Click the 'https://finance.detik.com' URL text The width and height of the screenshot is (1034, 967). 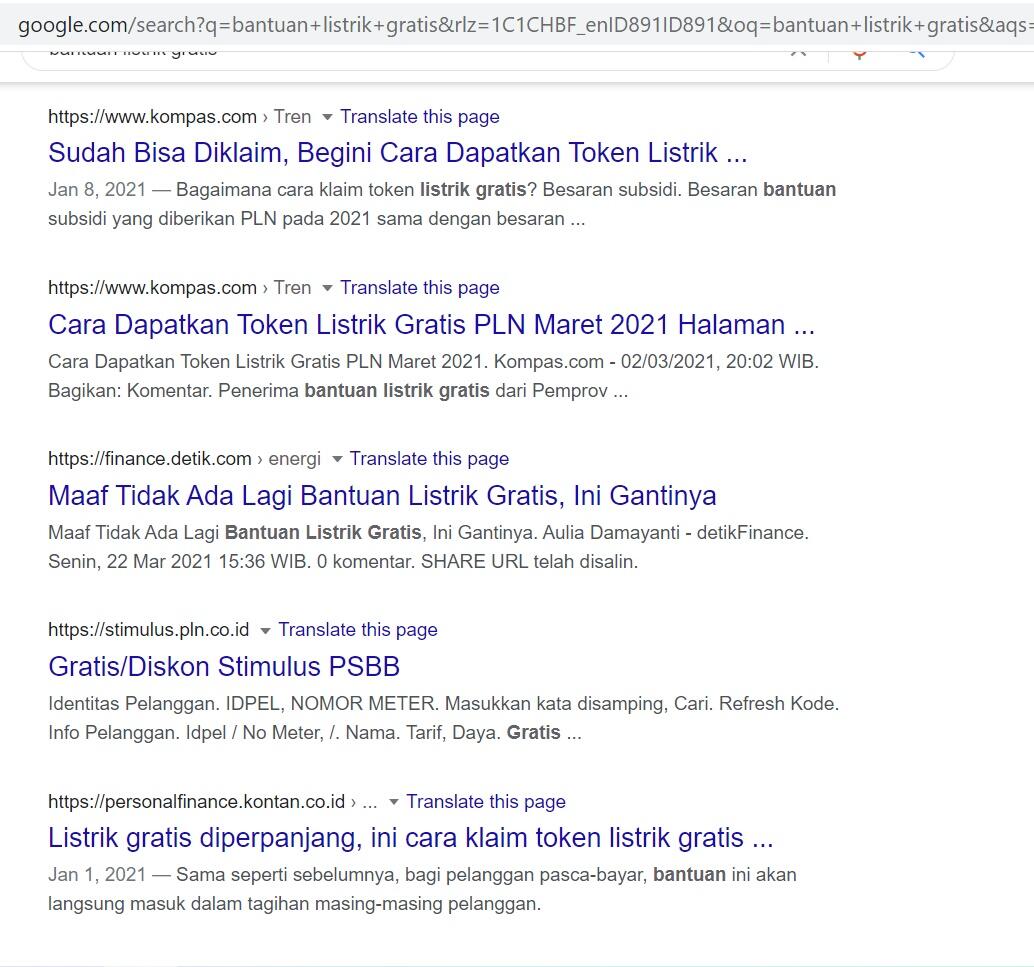tap(150, 458)
